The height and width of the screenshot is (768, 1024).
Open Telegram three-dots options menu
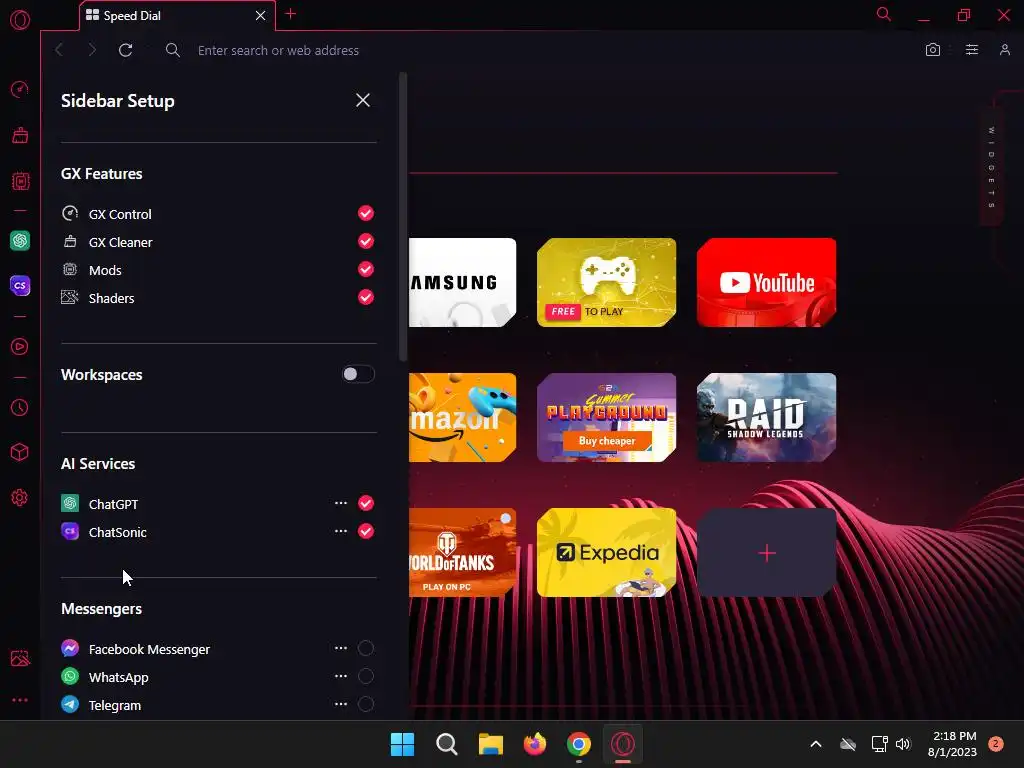point(341,705)
